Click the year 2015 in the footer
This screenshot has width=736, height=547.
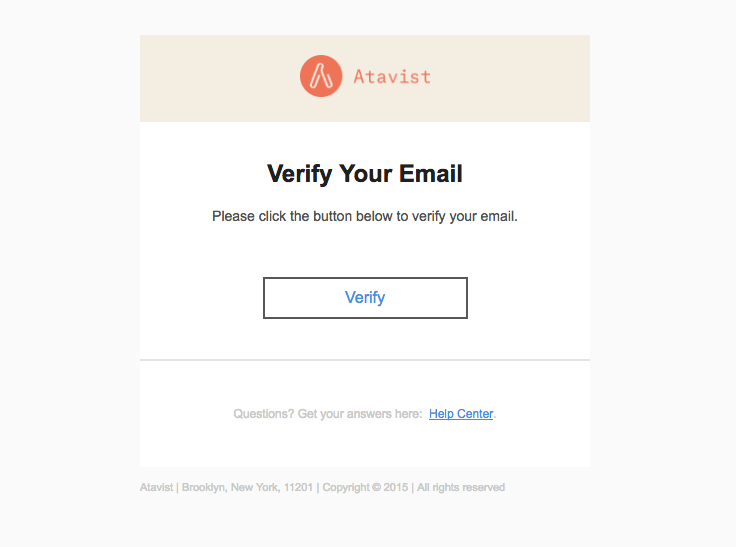click(x=395, y=488)
